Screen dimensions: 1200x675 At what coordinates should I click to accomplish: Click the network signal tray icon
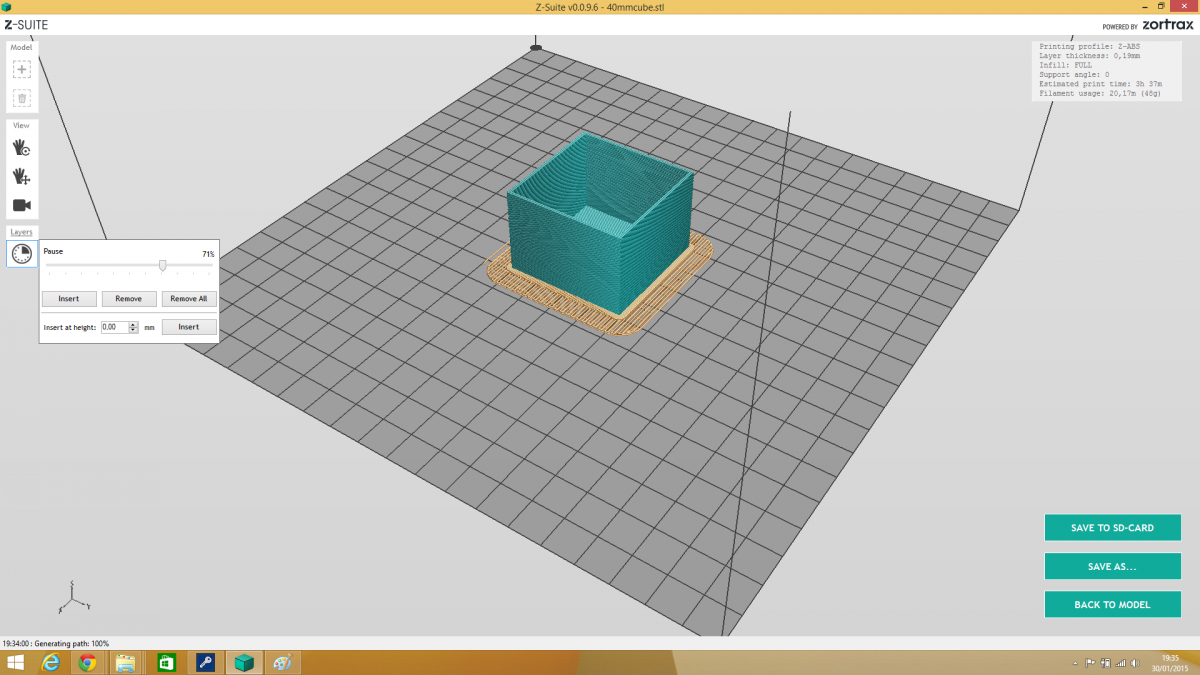1120,663
